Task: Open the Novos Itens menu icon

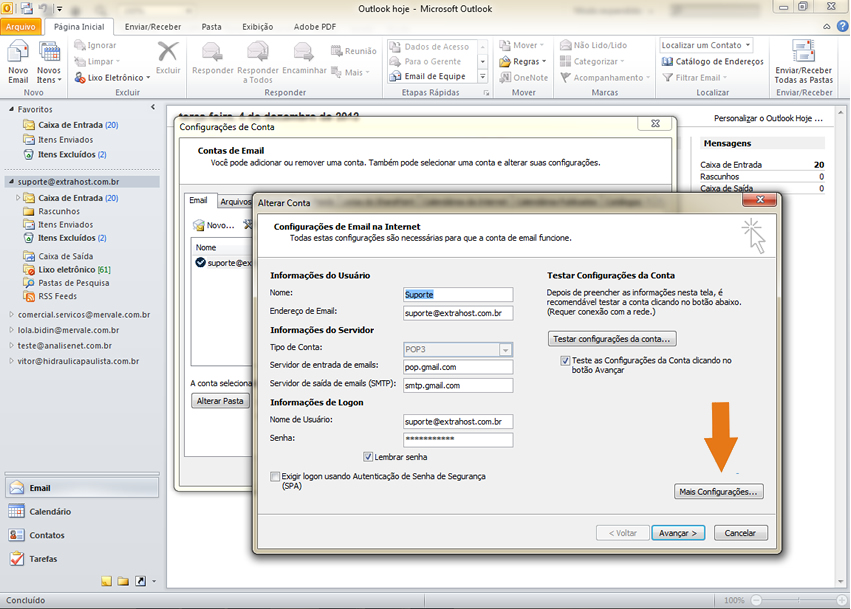Action: click(x=49, y=53)
